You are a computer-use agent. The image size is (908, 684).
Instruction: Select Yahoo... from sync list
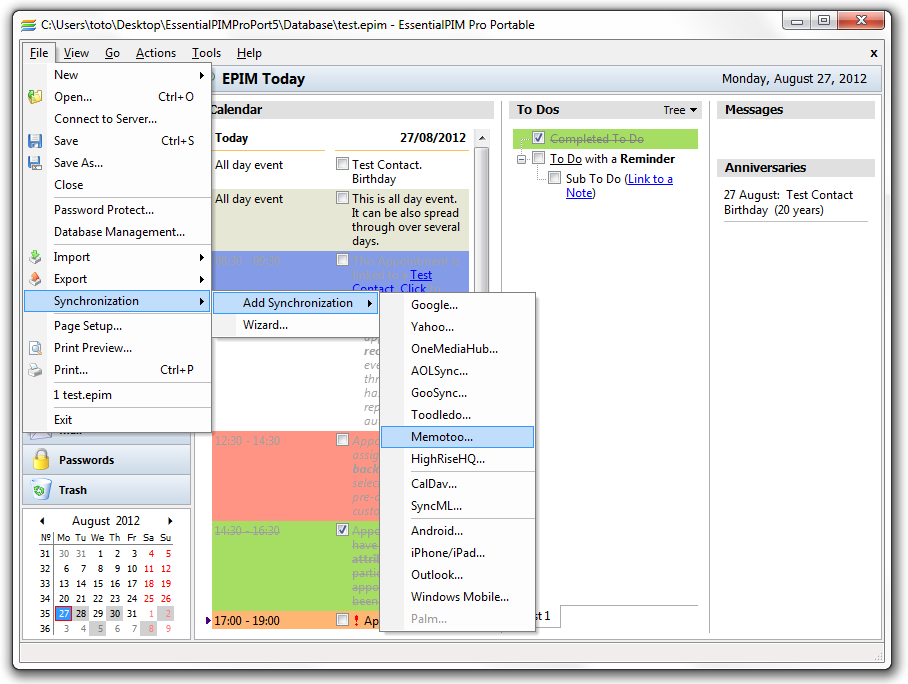[x=457, y=327]
